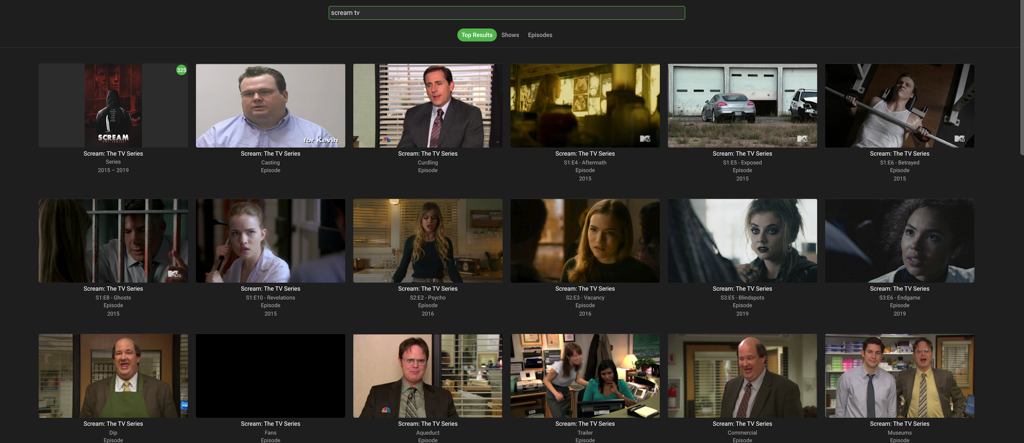Click the "Series" label under Scream poster
This screenshot has width=1024, height=443.
(113, 162)
